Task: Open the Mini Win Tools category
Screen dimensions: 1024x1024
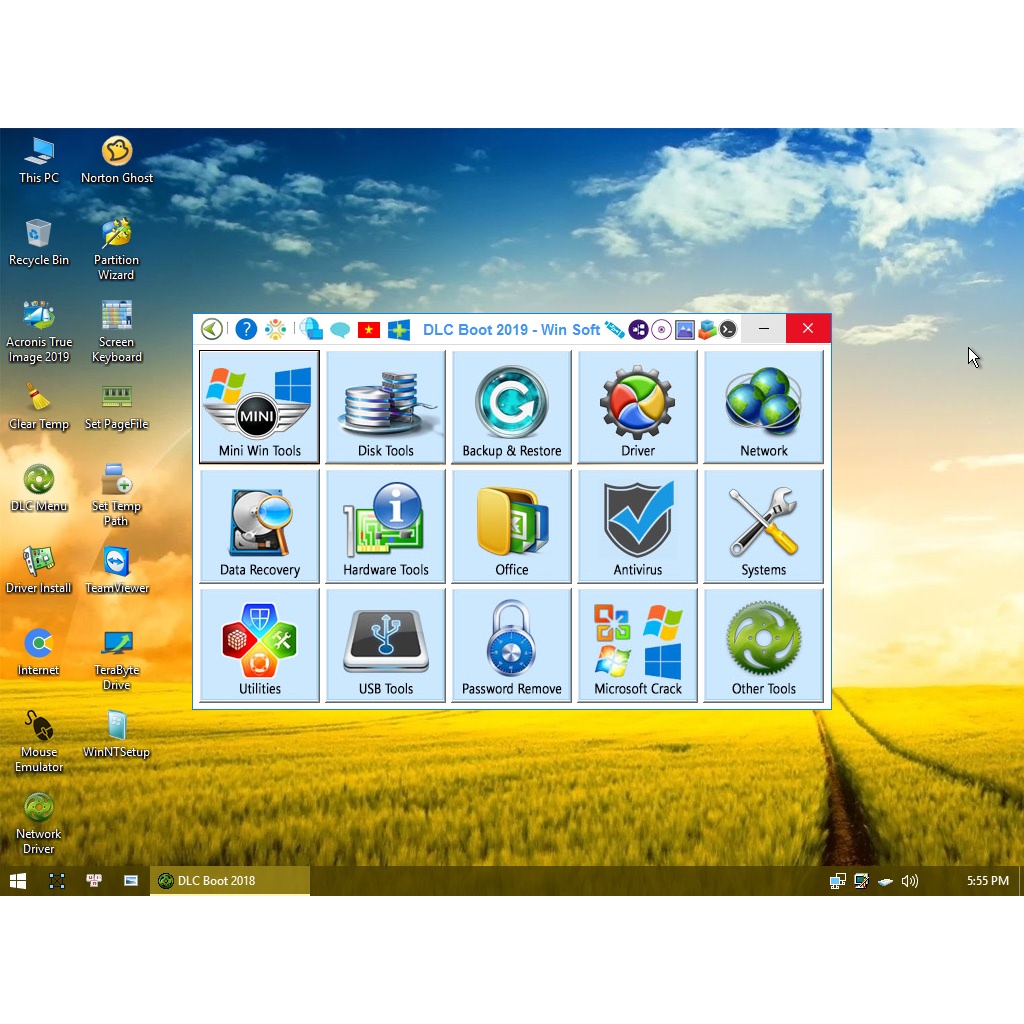Action: [x=258, y=406]
